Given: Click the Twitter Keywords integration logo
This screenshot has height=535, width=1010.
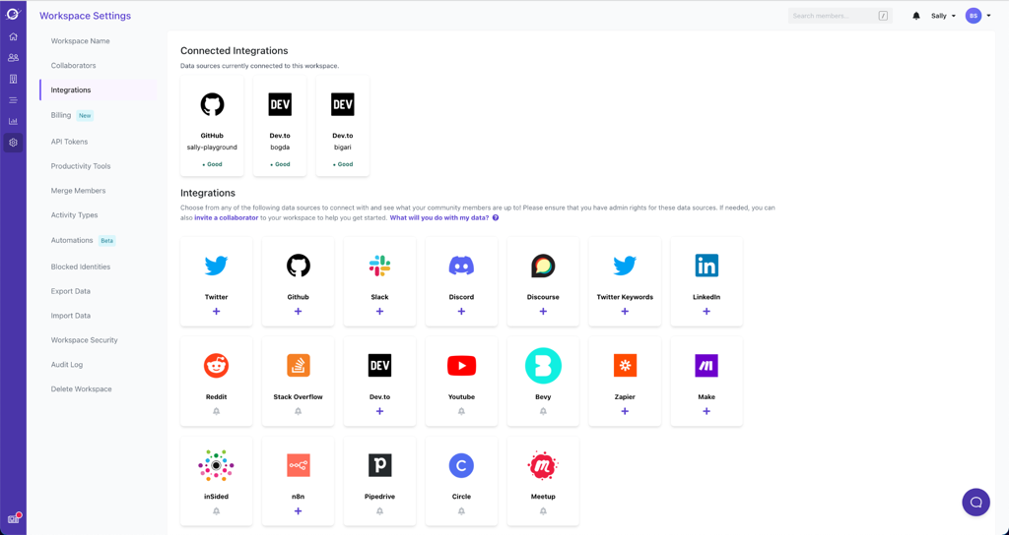Looking at the screenshot, I should (625, 265).
